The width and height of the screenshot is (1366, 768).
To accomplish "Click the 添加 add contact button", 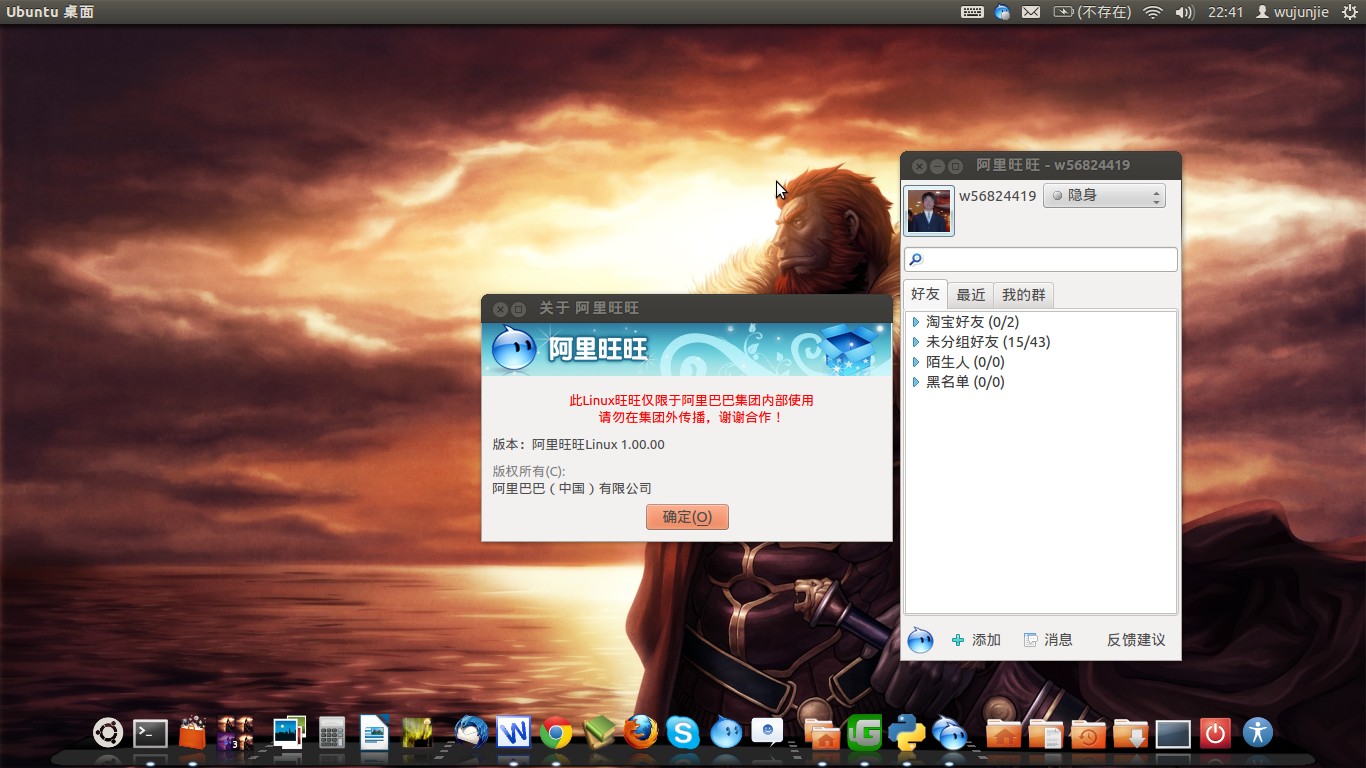I will click(976, 640).
